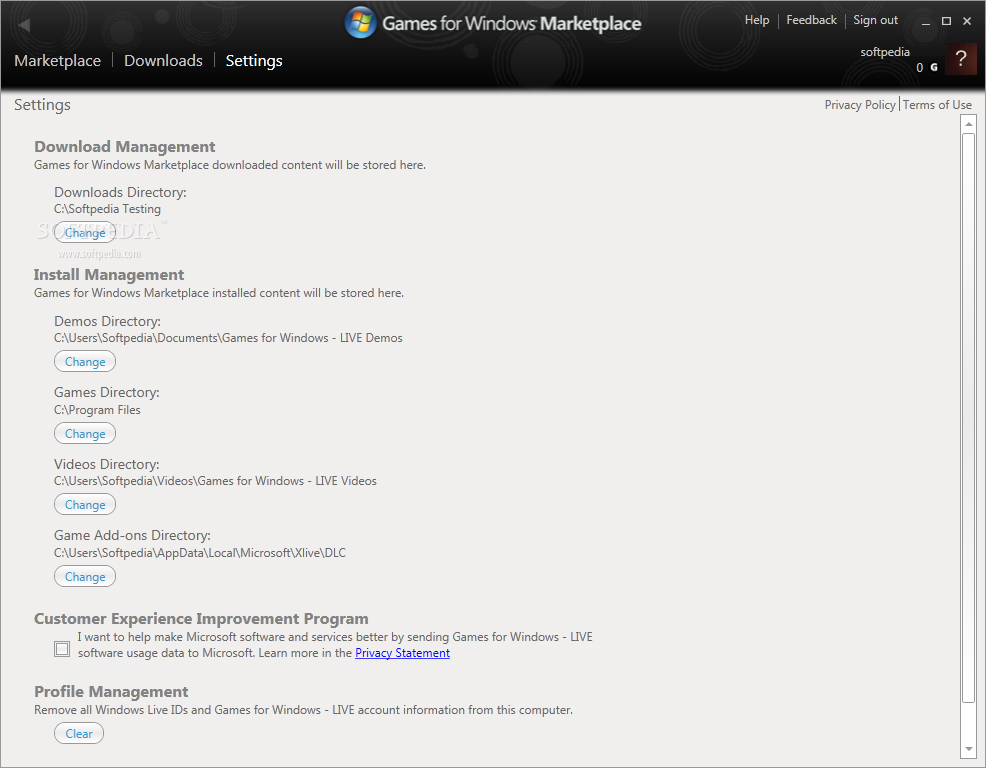The height and width of the screenshot is (768, 986).
Task: Click the Profile Management heading
Action: coord(111,692)
